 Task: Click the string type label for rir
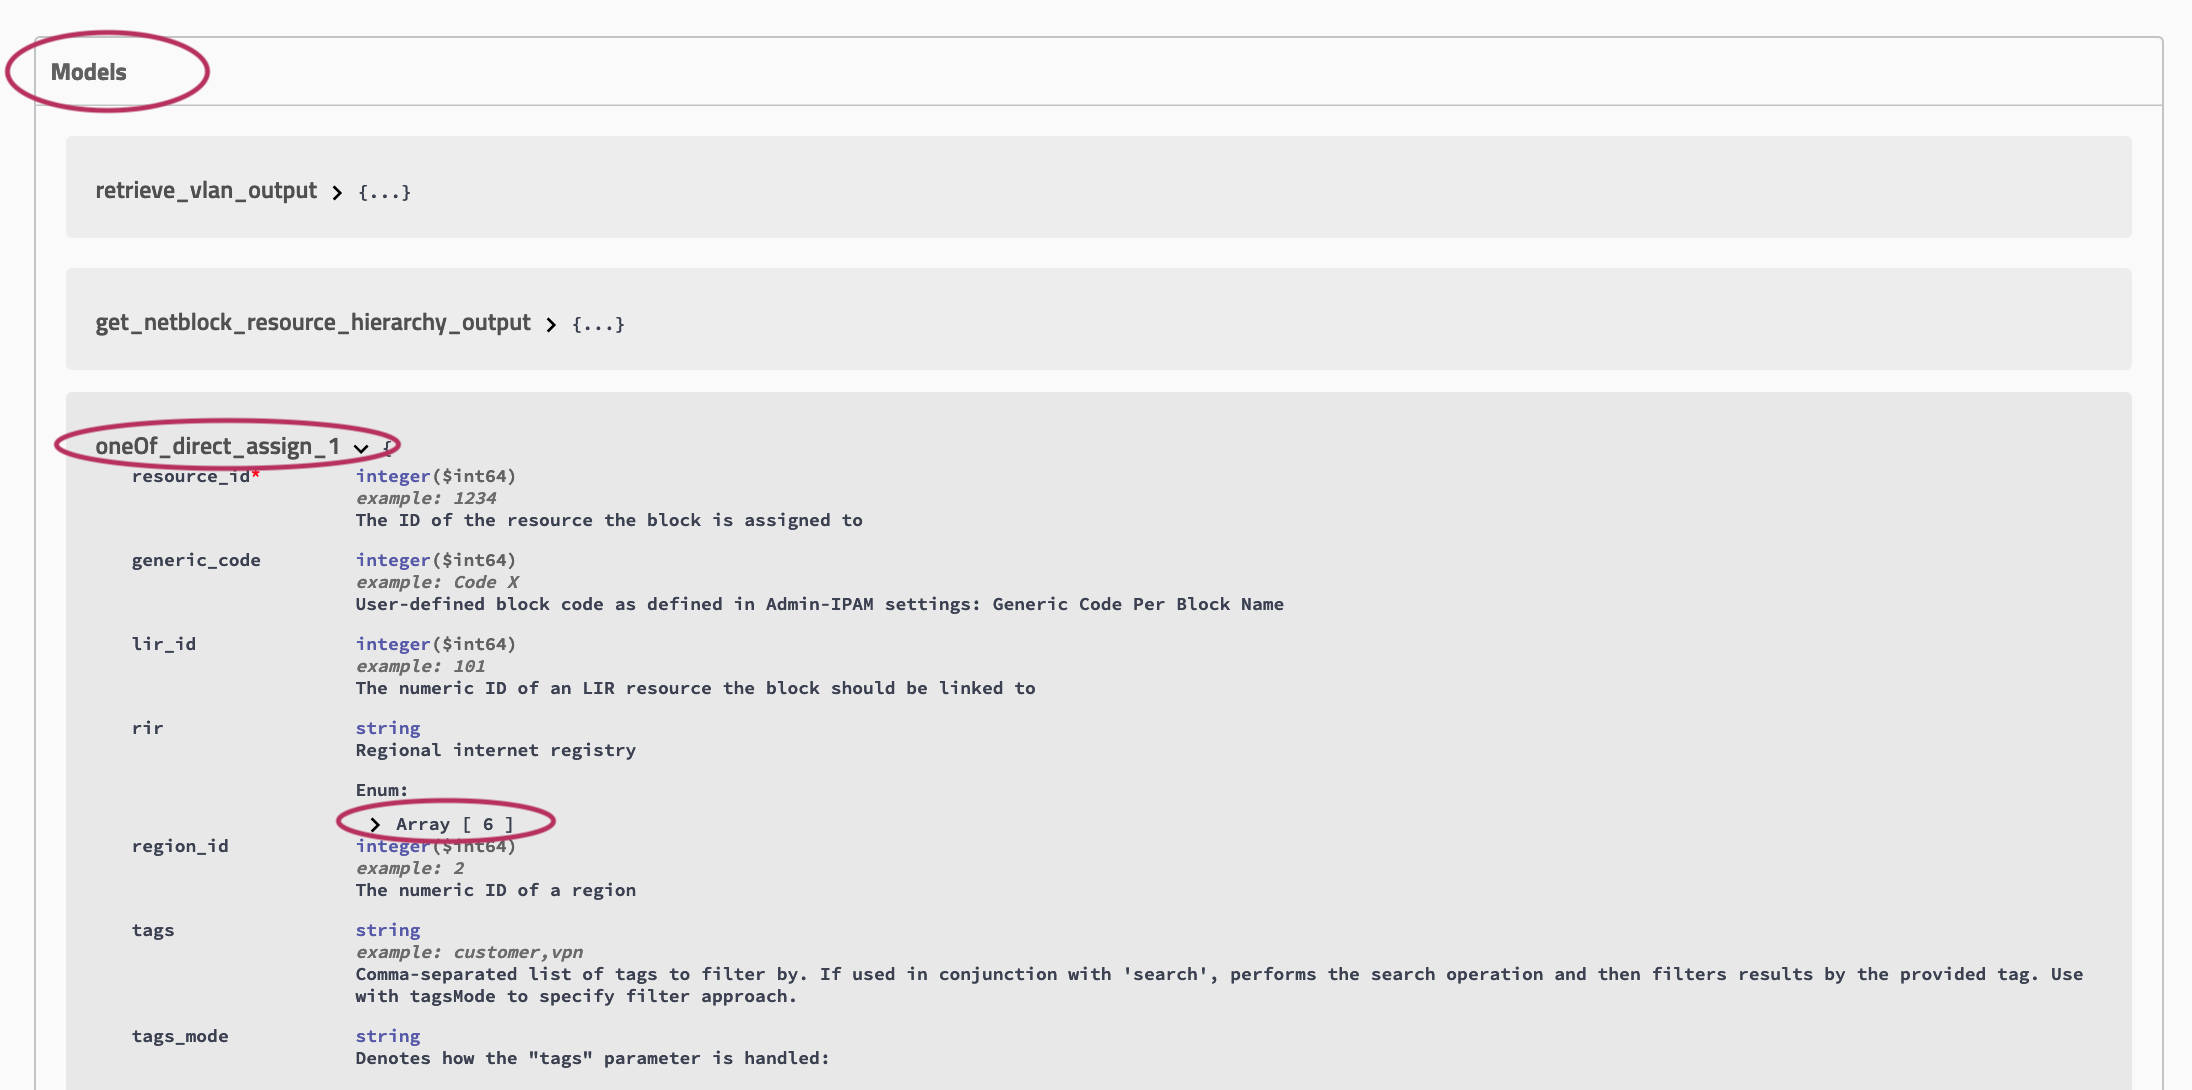[388, 728]
